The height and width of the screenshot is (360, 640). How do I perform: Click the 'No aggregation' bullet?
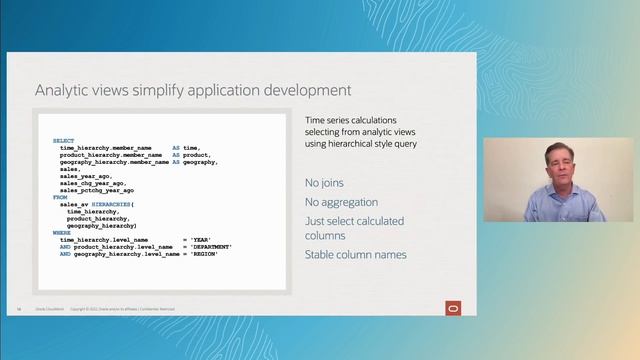341,202
